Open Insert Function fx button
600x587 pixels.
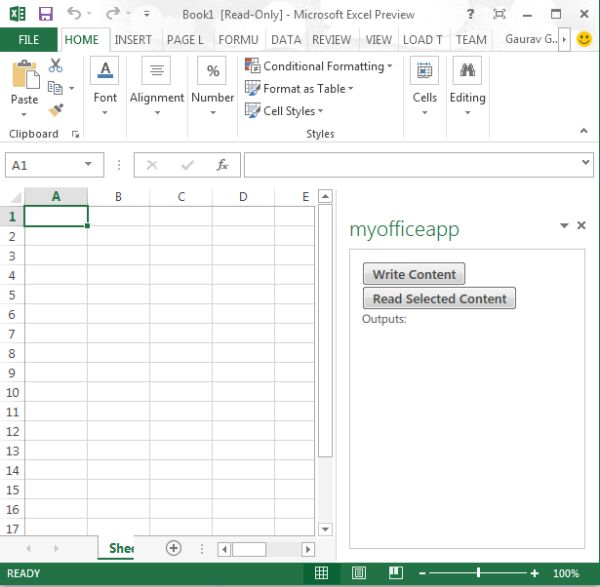(222, 165)
